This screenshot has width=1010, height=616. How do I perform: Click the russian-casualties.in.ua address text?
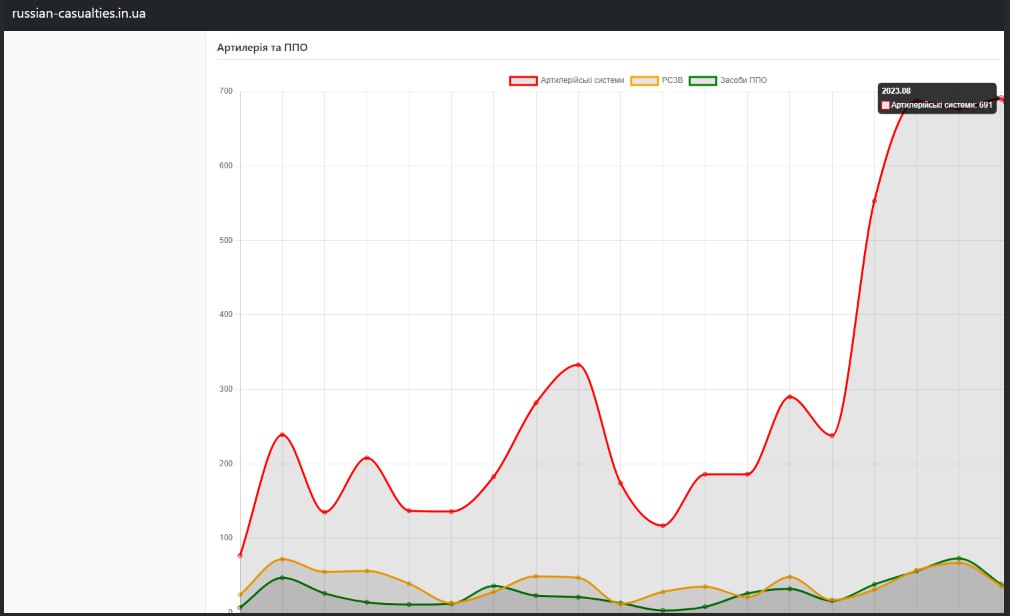78,14
